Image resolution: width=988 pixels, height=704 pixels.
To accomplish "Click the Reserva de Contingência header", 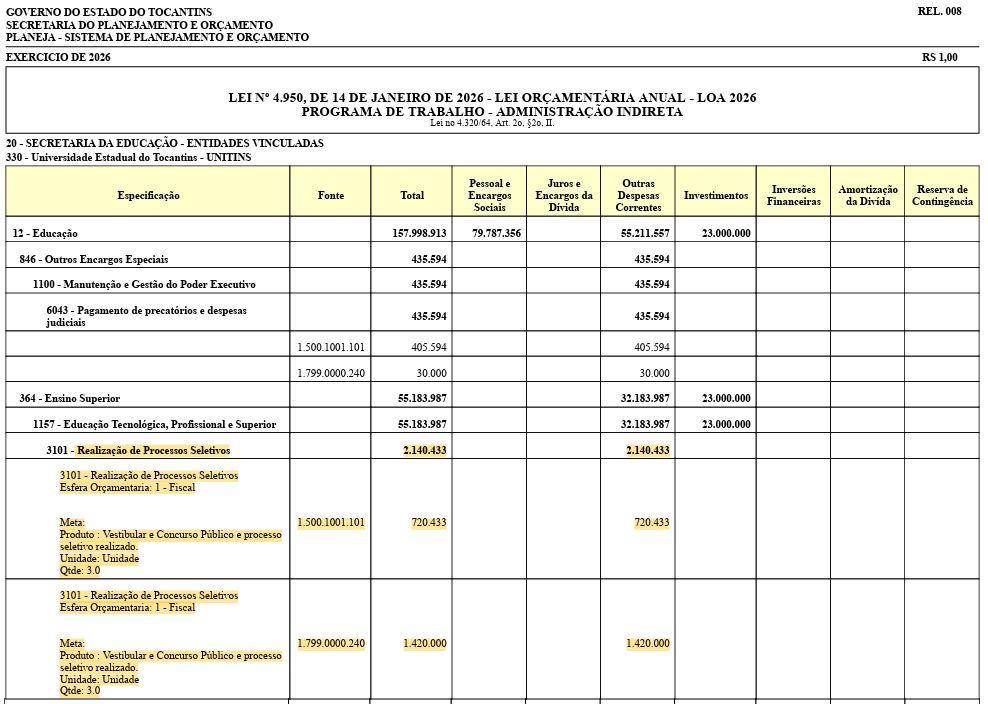I will pos(941,195).
